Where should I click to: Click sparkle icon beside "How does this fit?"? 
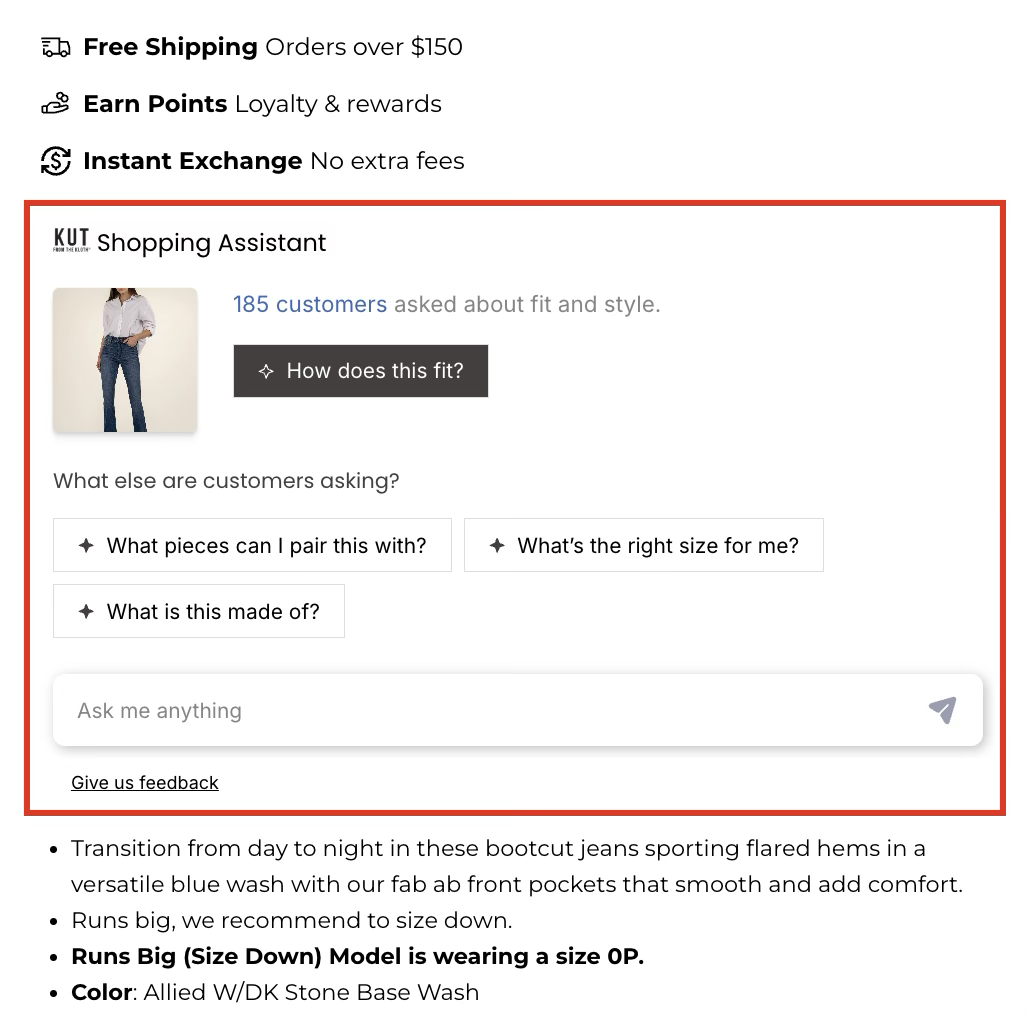pyautogui.click(x=266, y=371)
